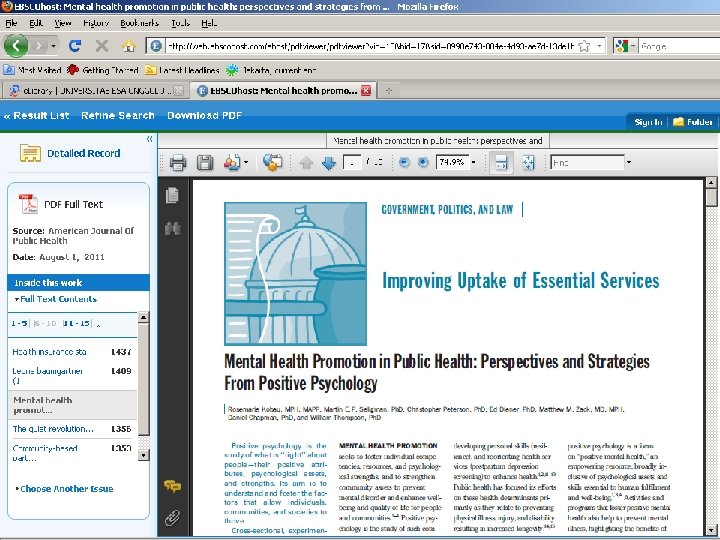Go to next page with blue down arrow
720x540 pixels.
click(329, 163)
